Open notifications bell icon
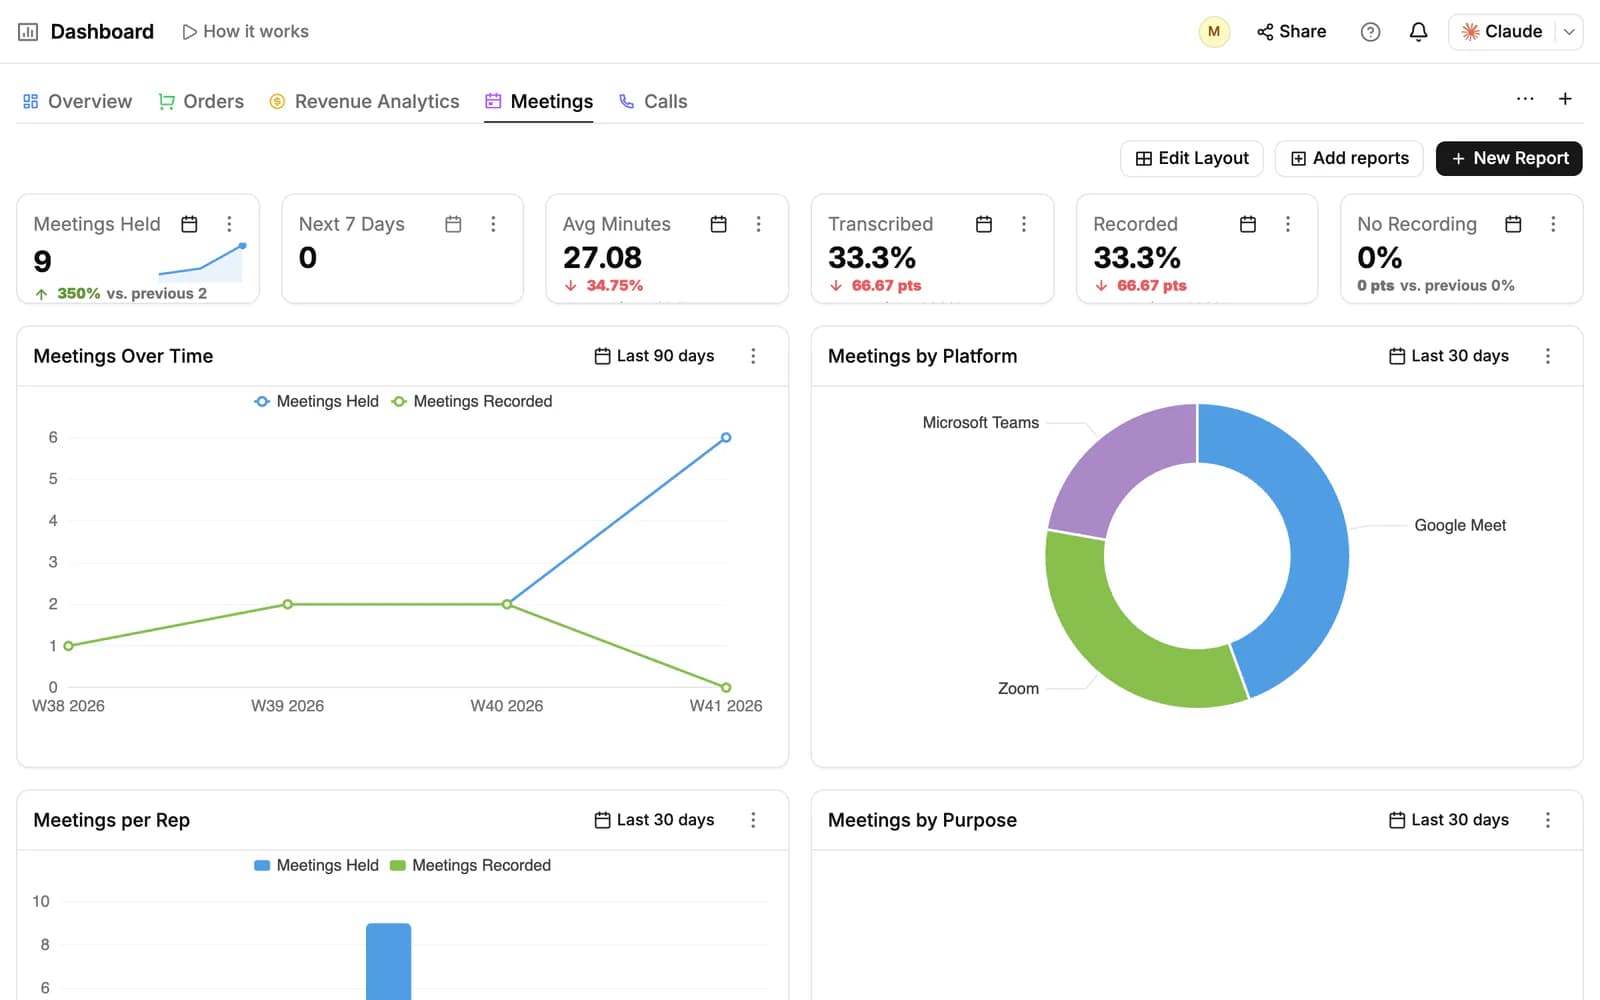 (x=1418, y=32)
